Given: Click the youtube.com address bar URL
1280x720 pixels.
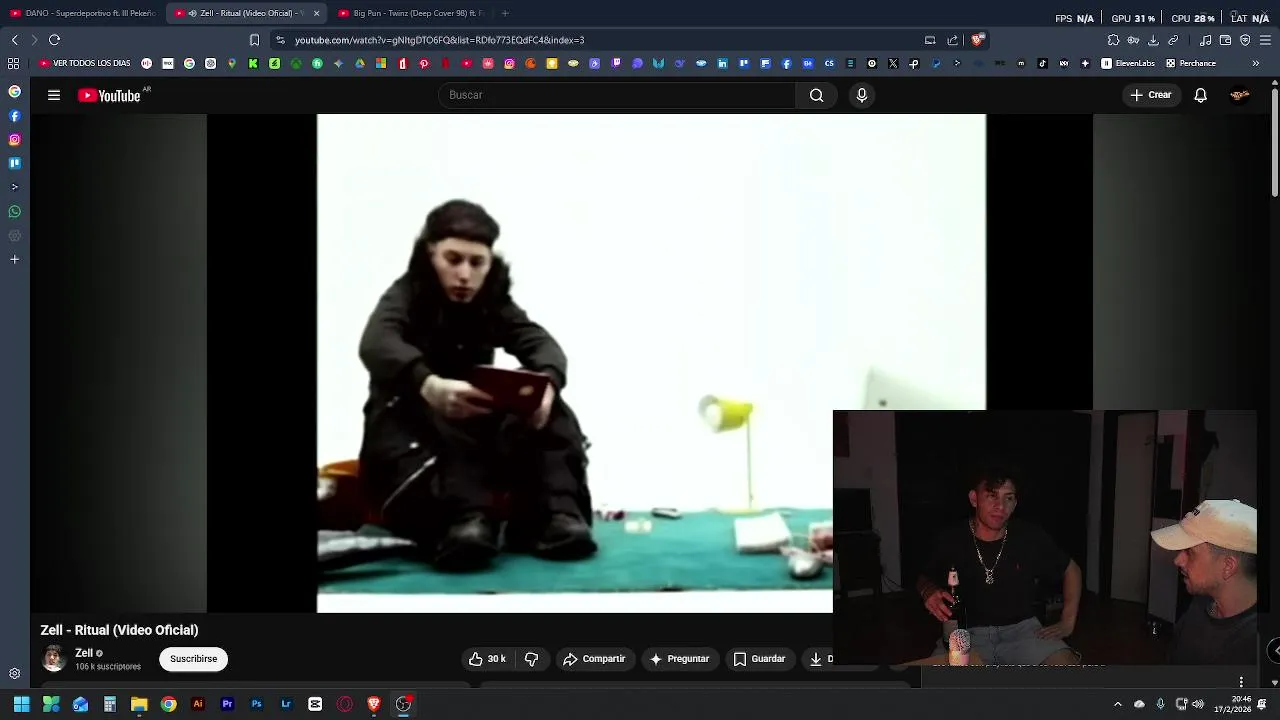Looking at the screenshot, I should coord(439,40).
